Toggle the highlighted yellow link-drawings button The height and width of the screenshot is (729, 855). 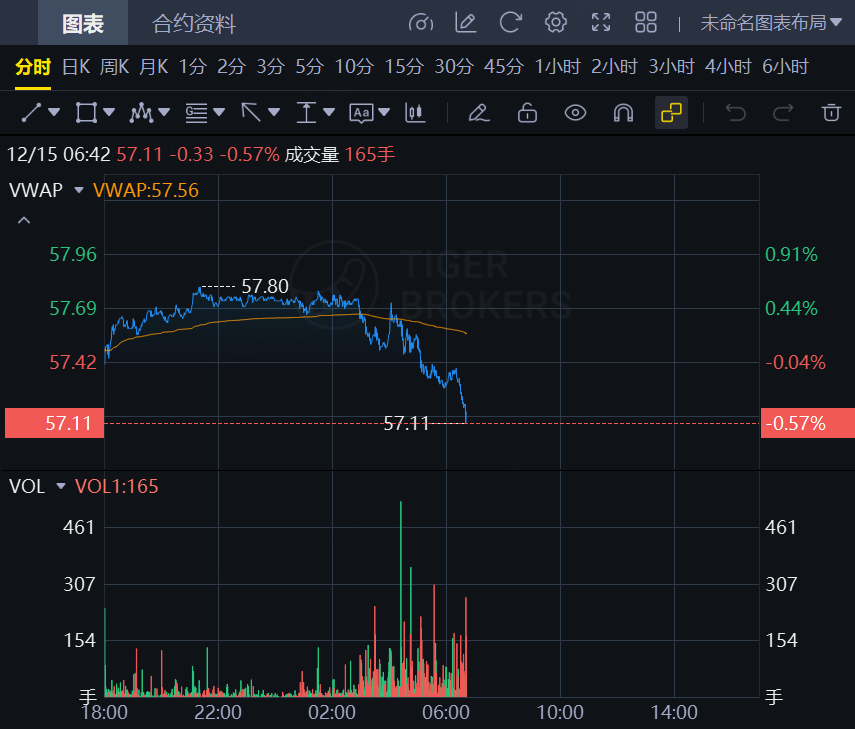tap(671, 112)
